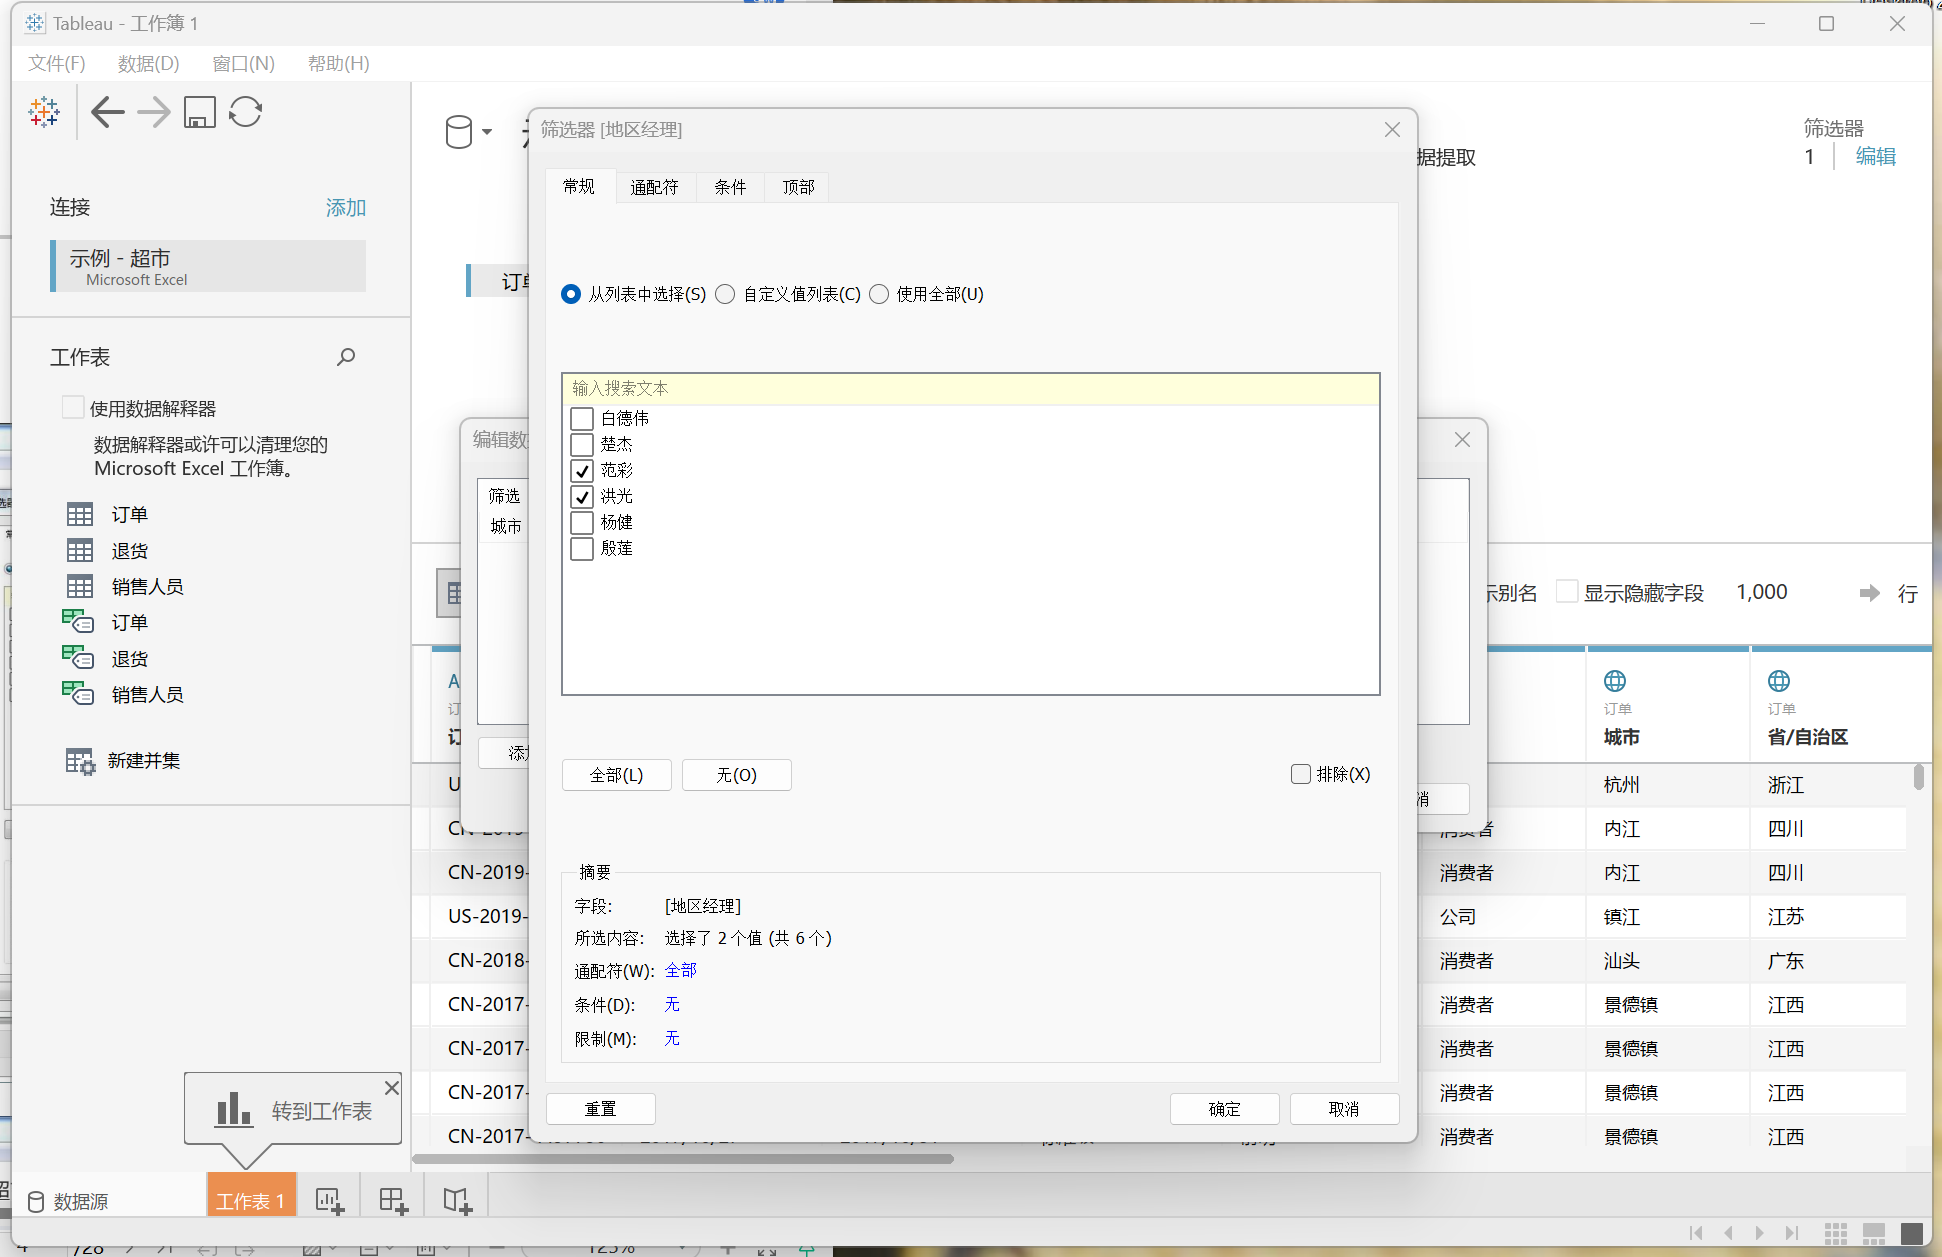Viewport: 1942px width, 1257px height.
Task: Click the new worksheet tab icon
Action: (x=329, y=1200)
